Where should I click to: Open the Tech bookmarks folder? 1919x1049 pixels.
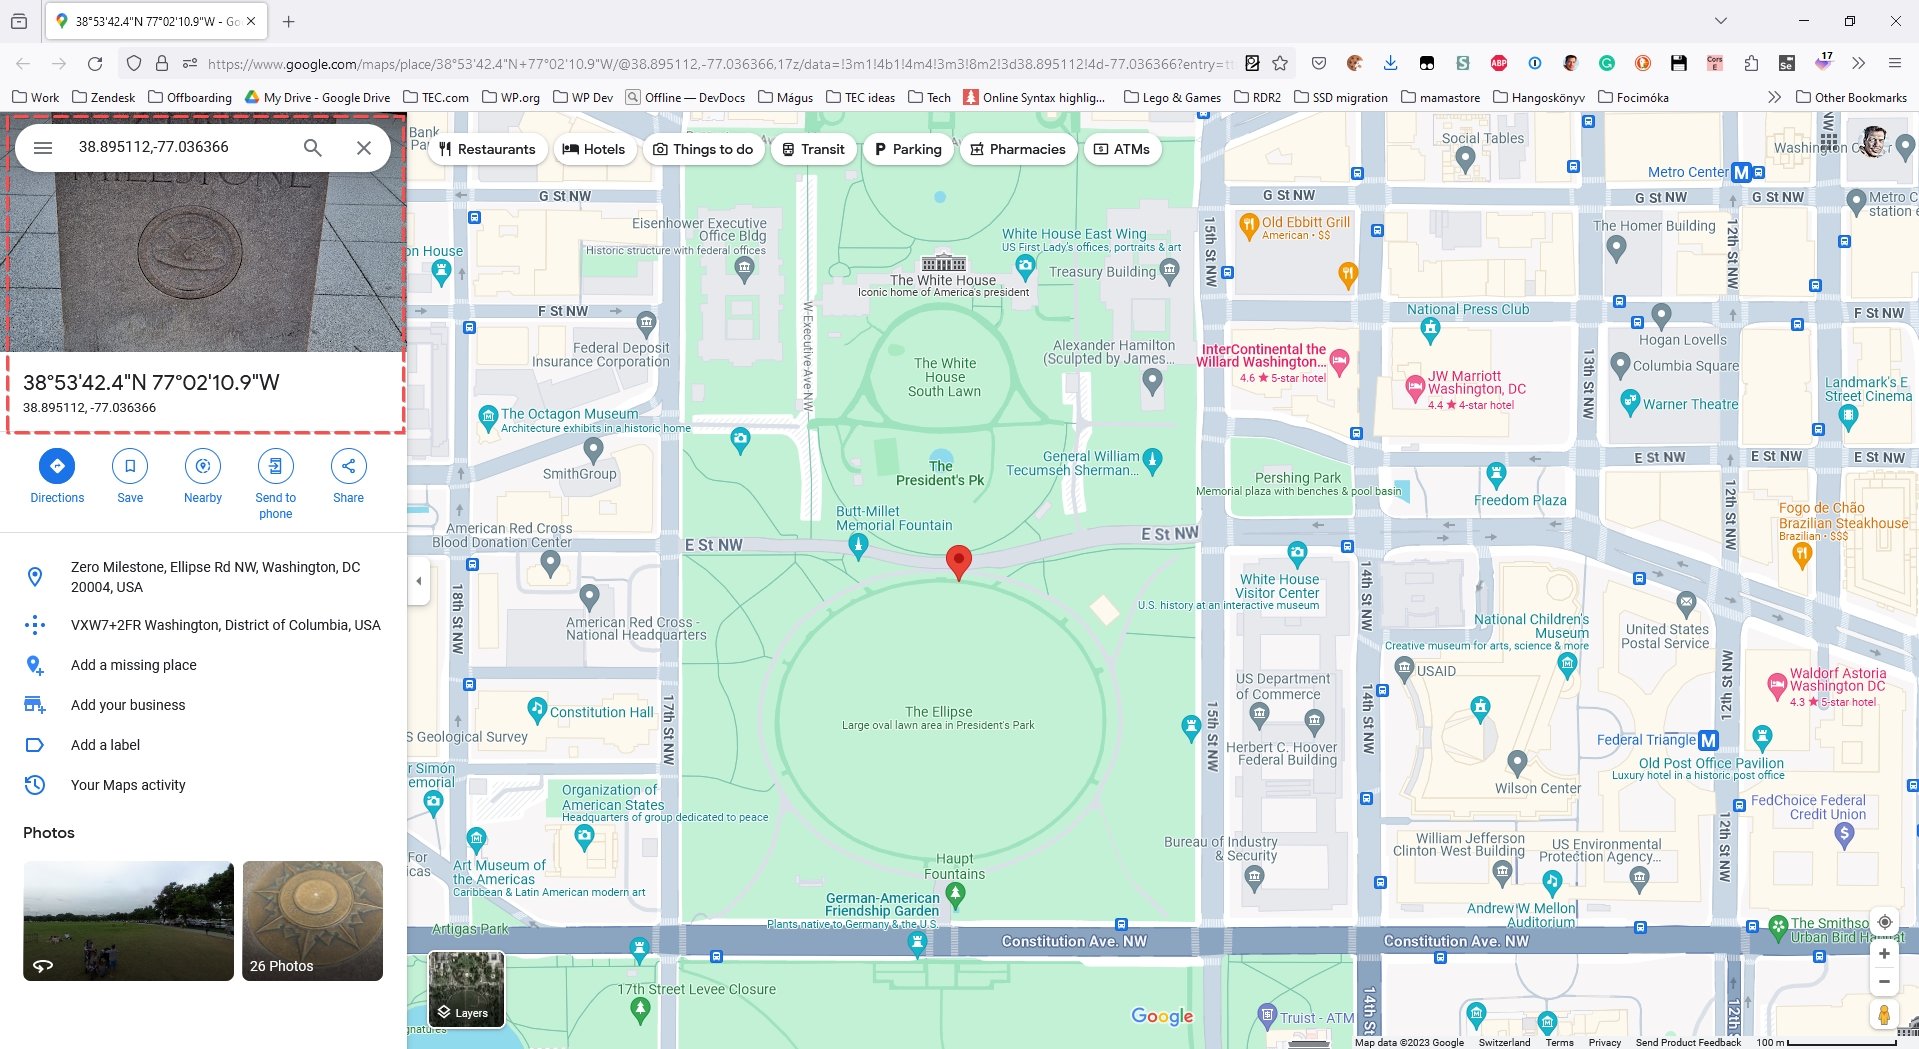click(x=929, y=97)
